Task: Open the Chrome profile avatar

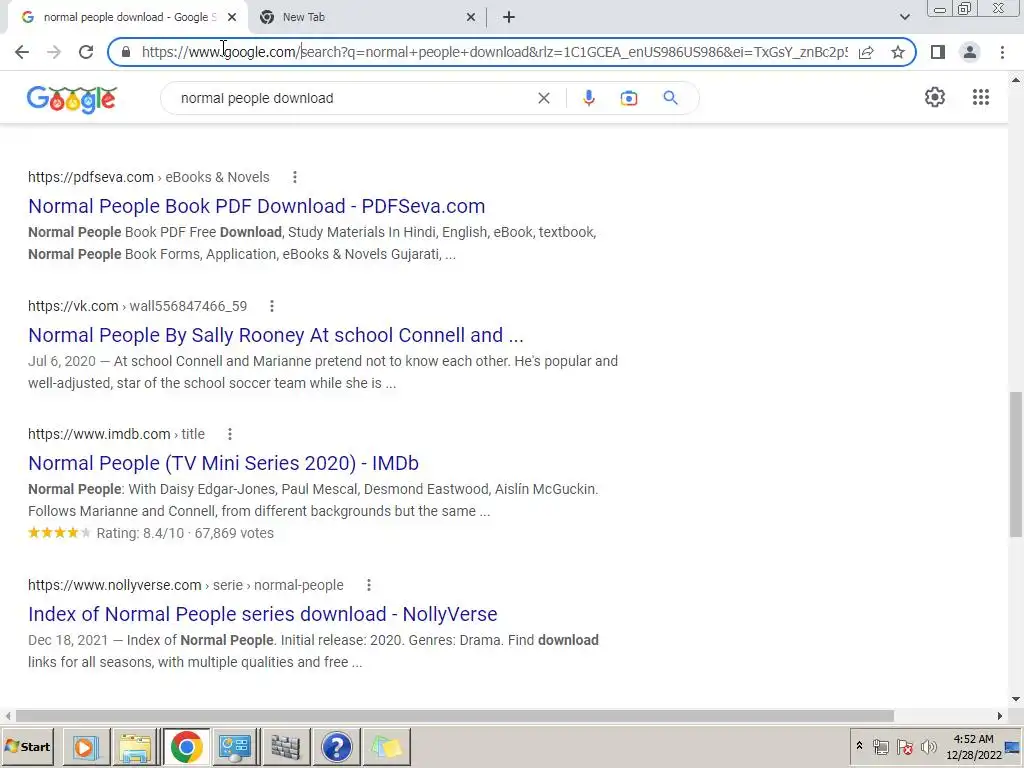Action: coord(970,52)
